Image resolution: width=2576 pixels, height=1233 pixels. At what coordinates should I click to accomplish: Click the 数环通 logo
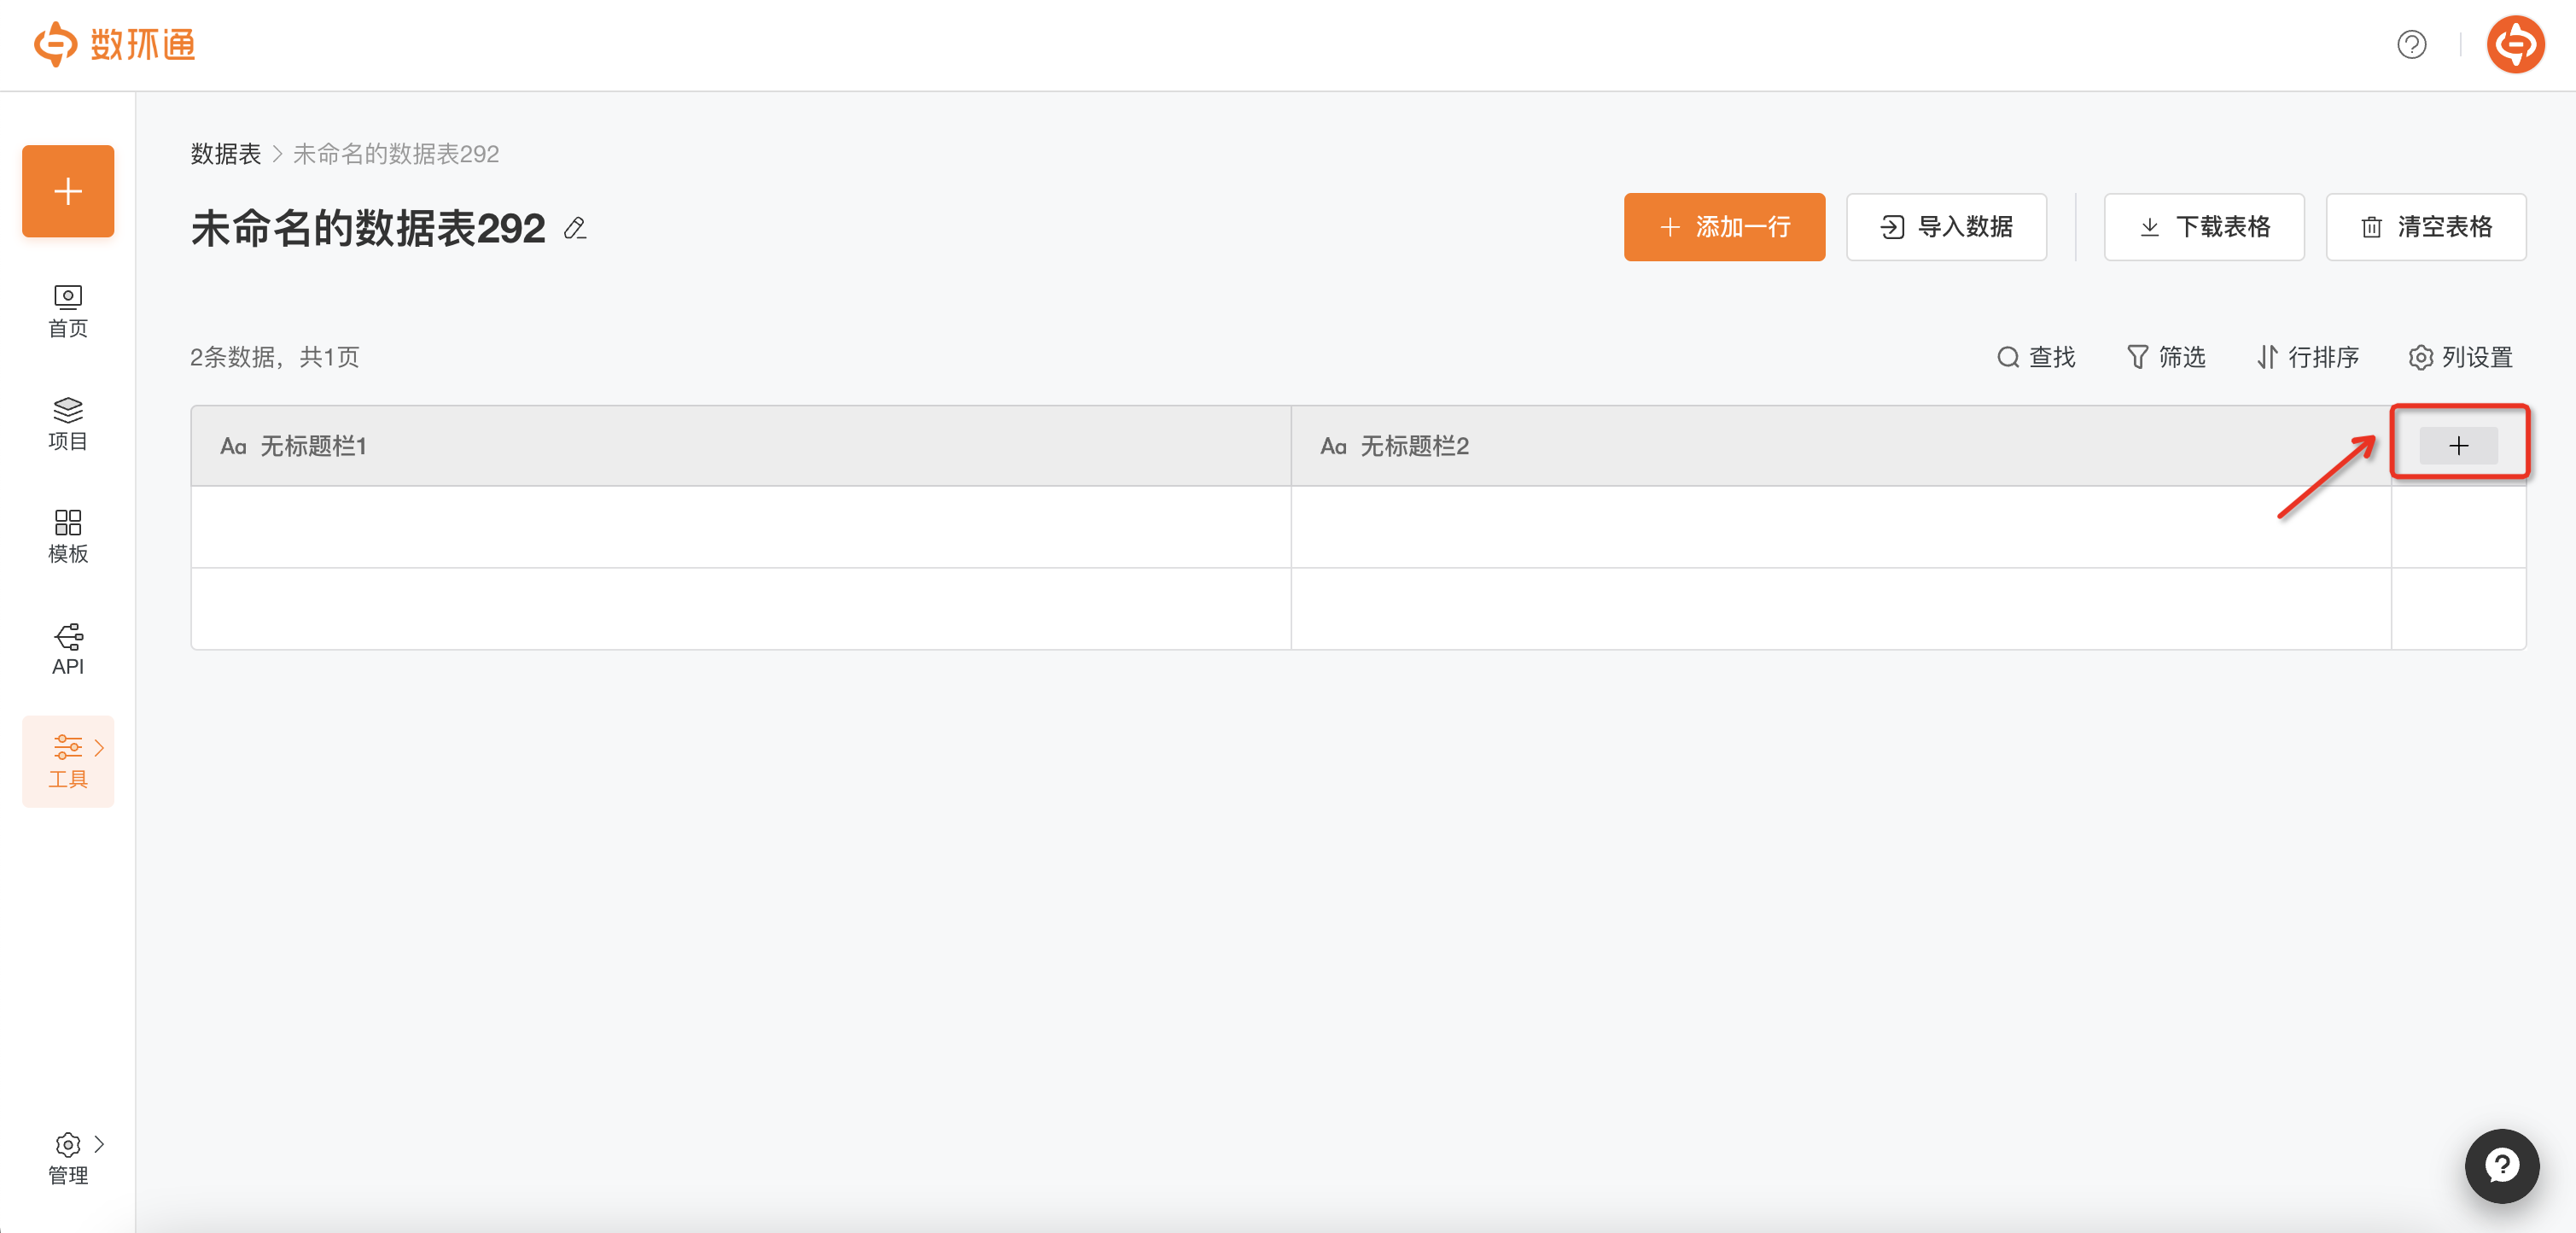(x=114, y=45)
